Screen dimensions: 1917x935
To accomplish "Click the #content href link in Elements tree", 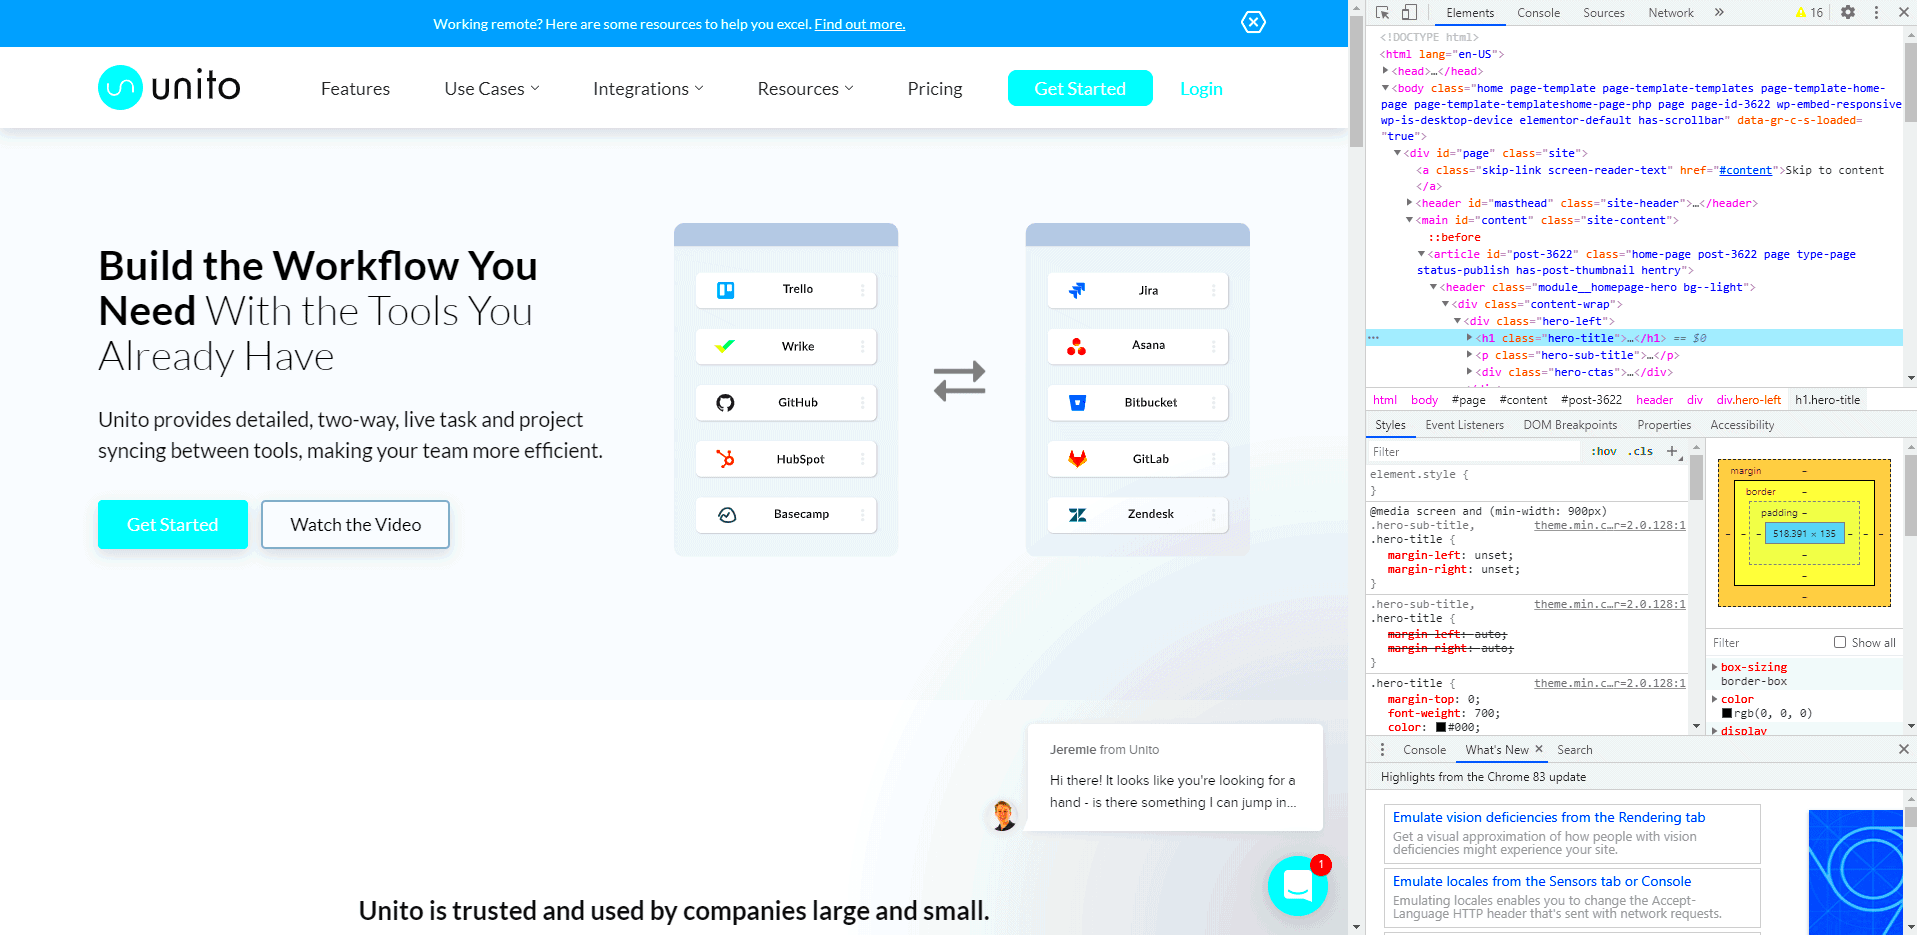I will pyautogui.click(x=1745, y=170).
